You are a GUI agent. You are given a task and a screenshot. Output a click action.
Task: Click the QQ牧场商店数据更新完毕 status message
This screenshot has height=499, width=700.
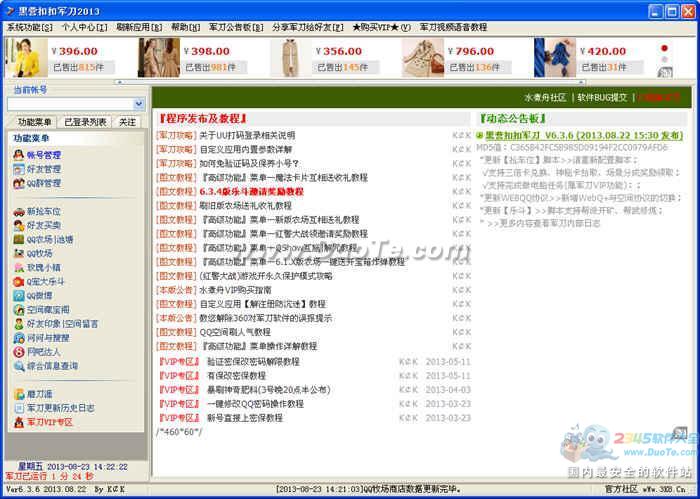[369, 489]
